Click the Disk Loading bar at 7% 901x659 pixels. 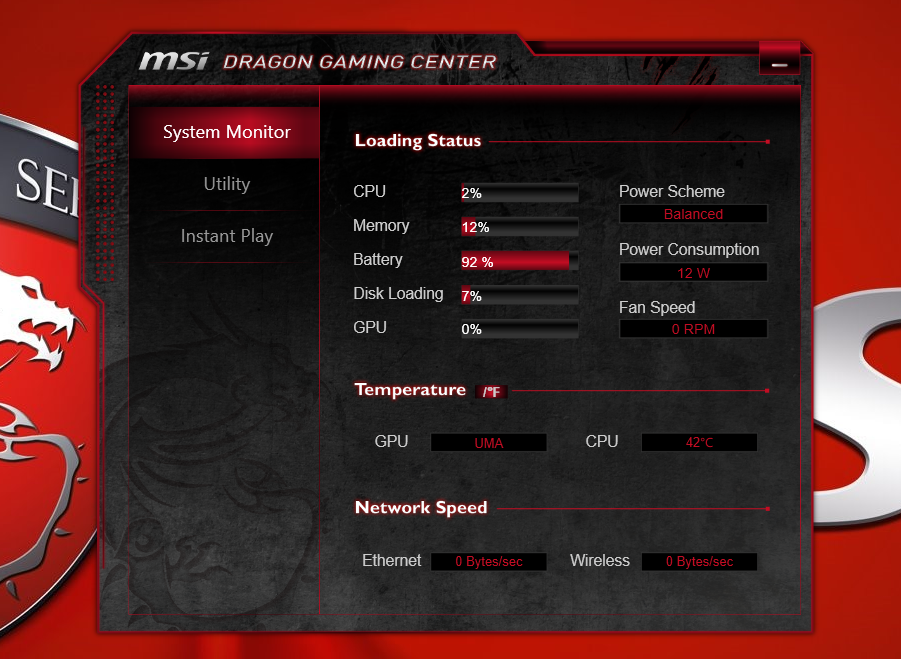(519, 295)
